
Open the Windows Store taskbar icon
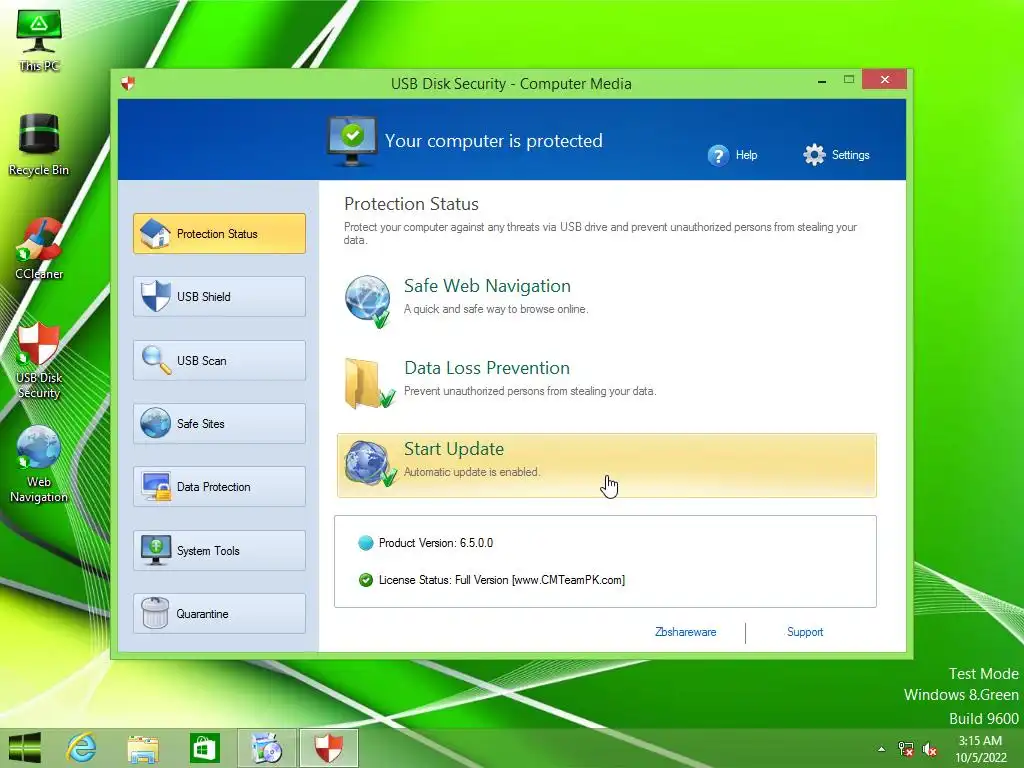[204, 748]
